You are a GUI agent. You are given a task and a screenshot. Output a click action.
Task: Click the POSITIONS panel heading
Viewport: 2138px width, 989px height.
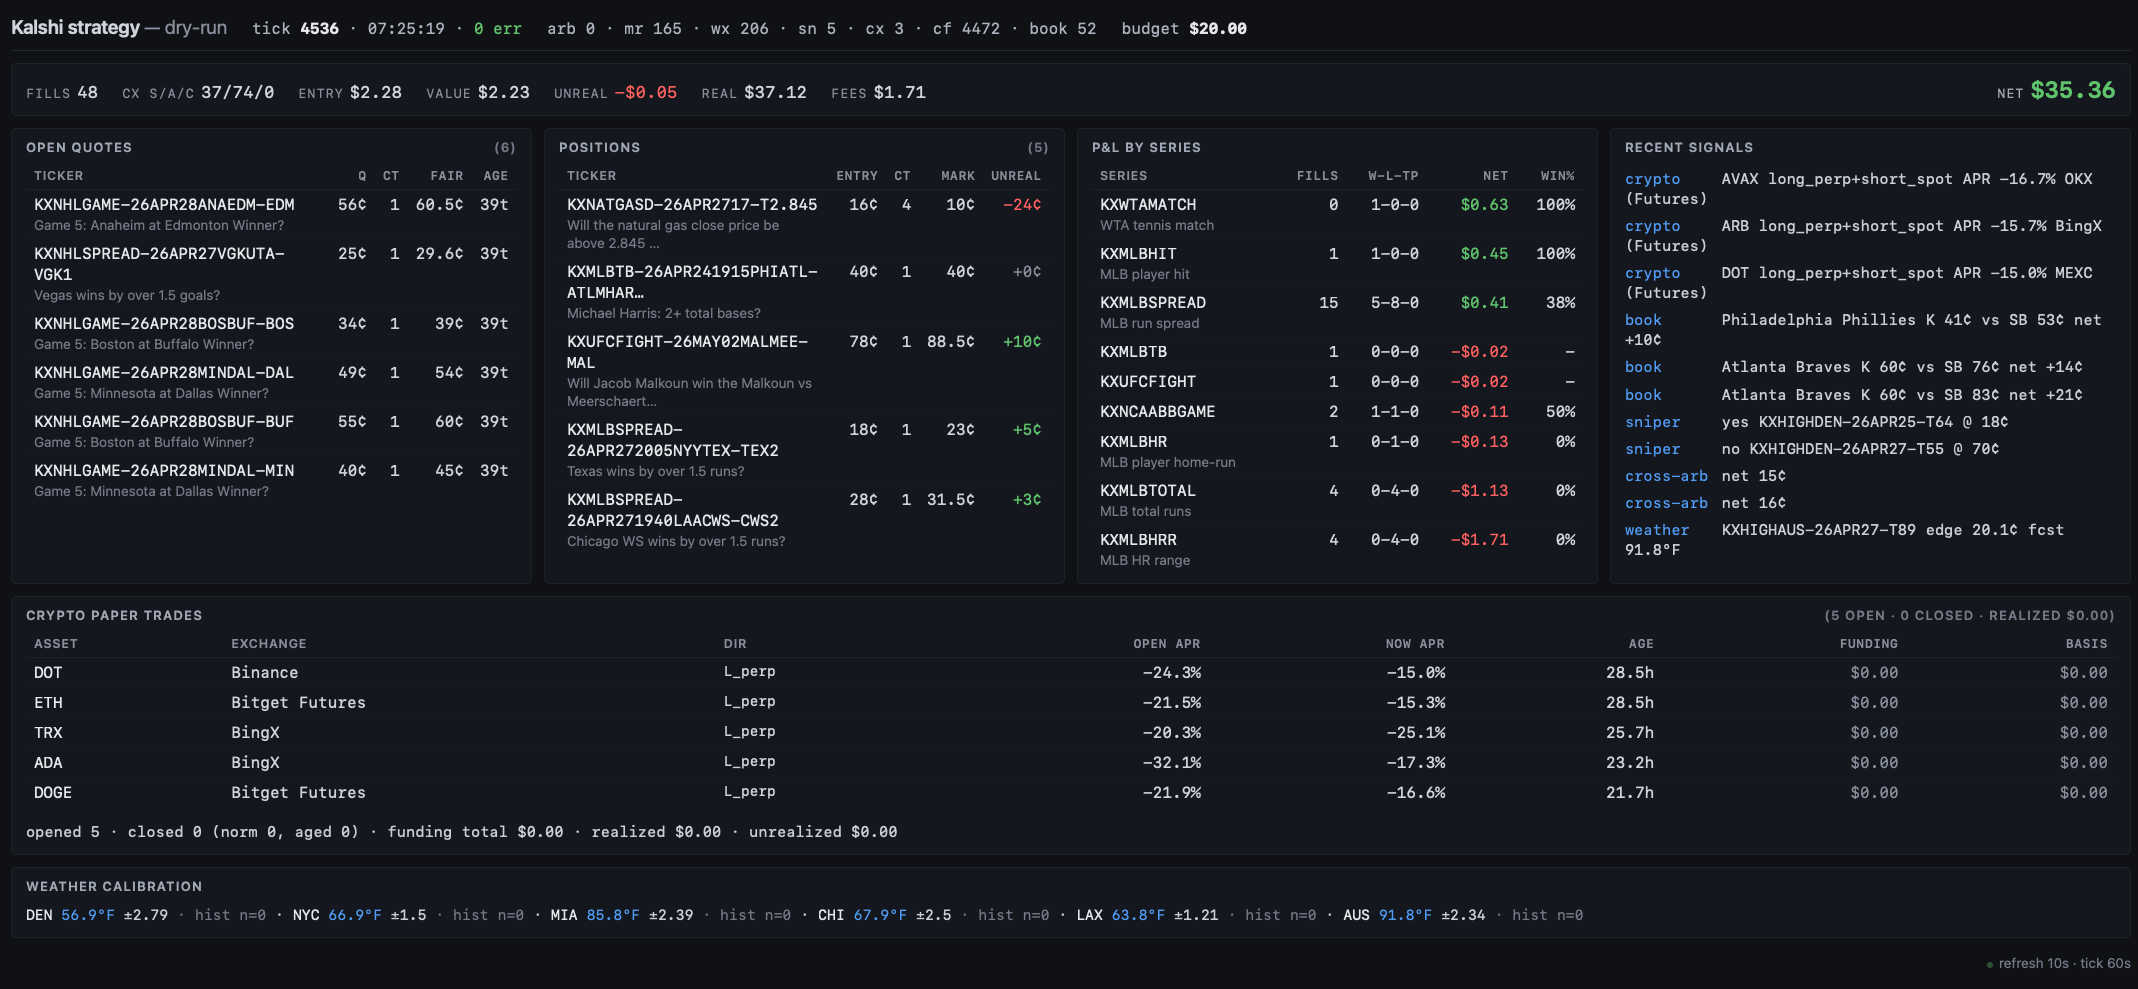tap(599, 147)
